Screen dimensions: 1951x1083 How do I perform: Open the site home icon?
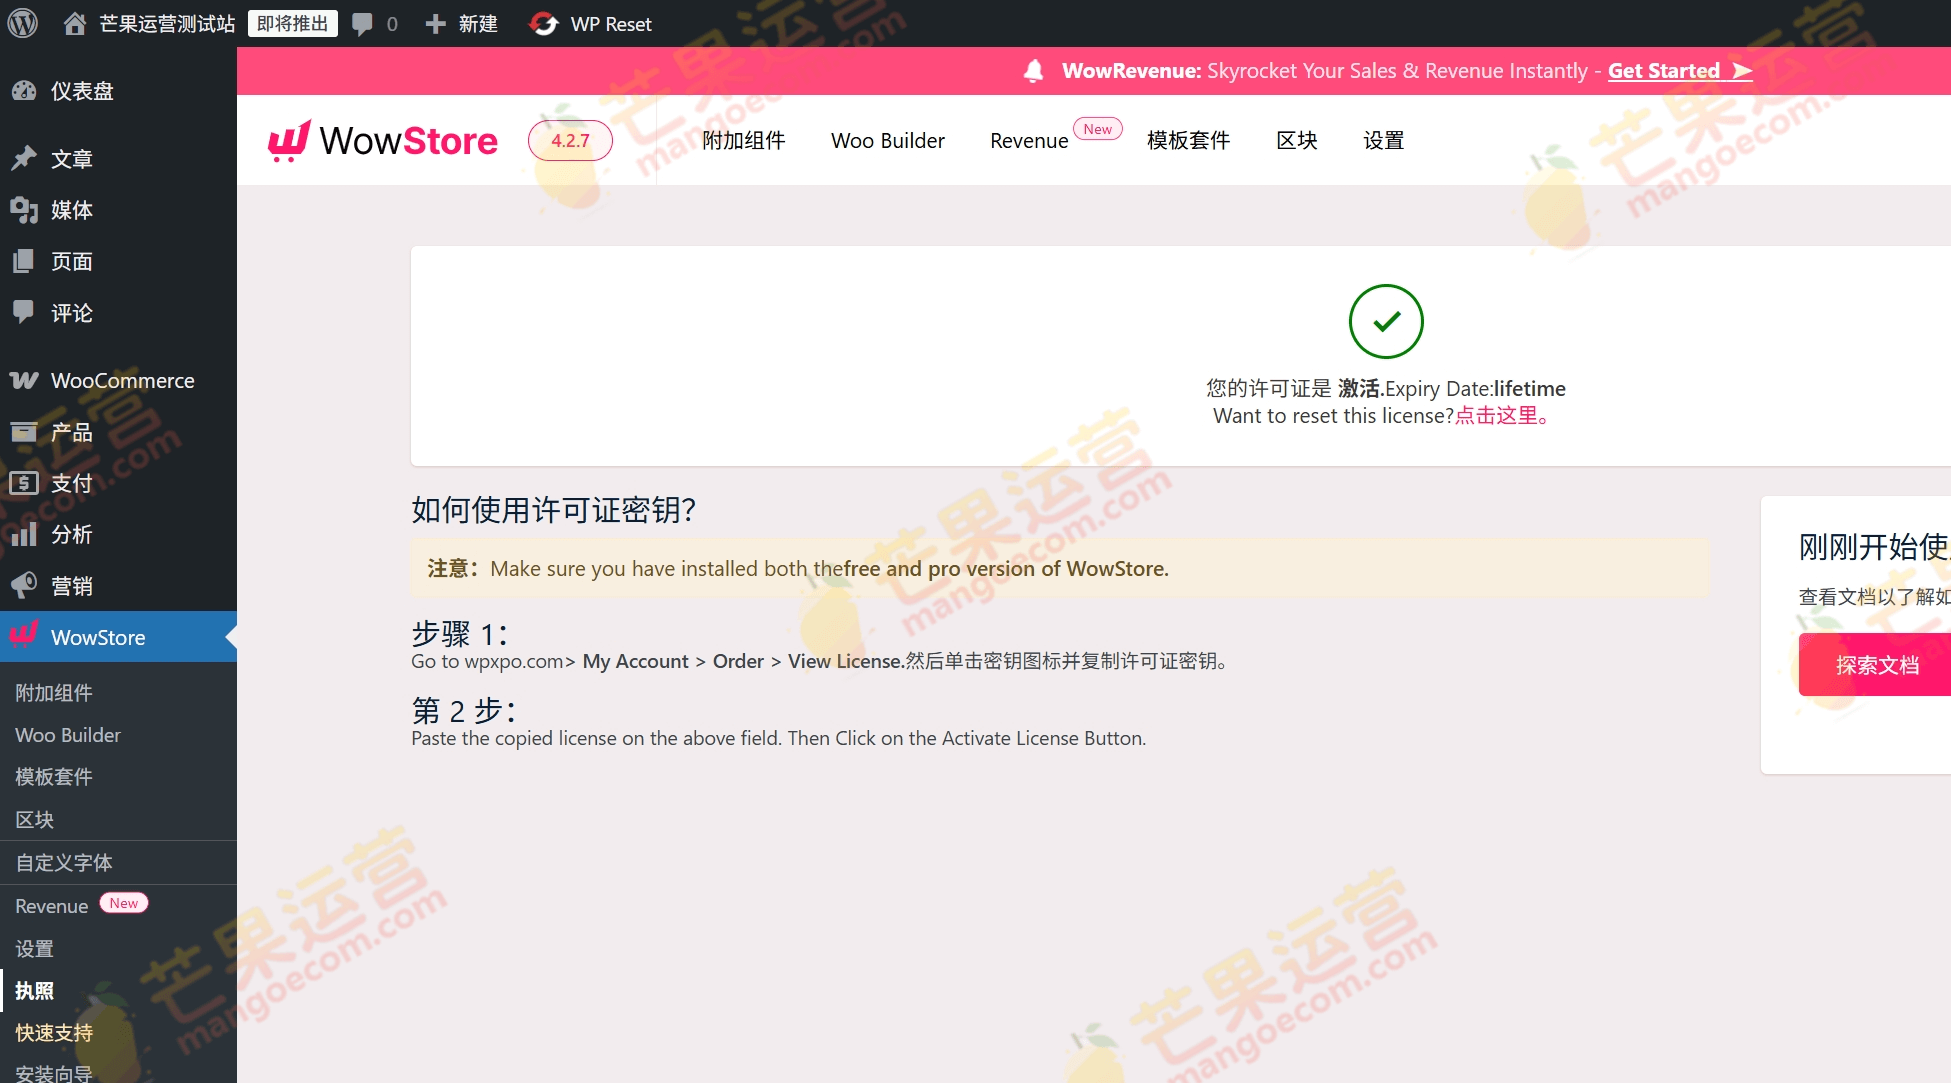(x=75, y=23)
